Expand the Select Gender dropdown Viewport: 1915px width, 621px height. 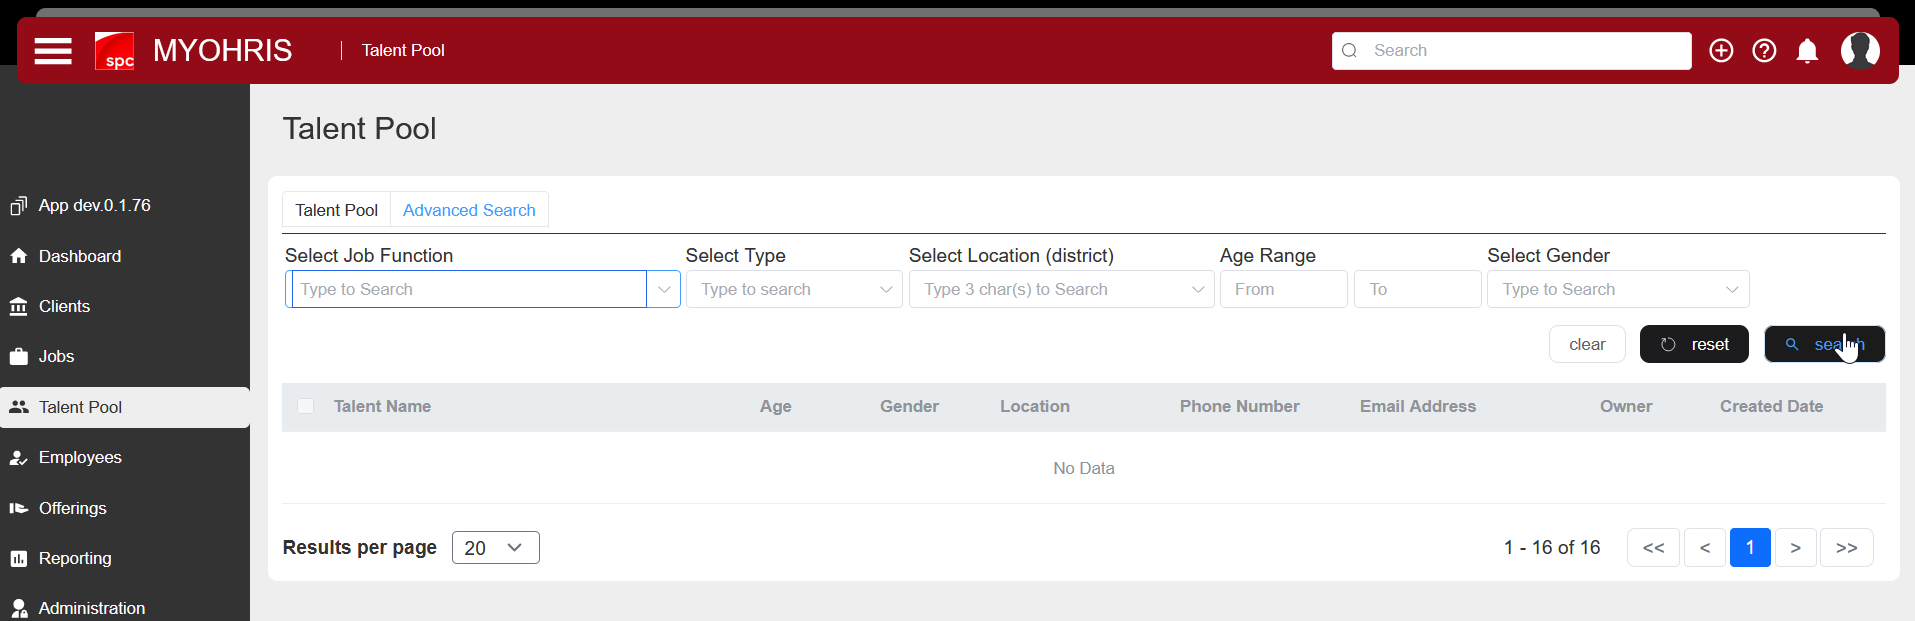[1617, 289]
